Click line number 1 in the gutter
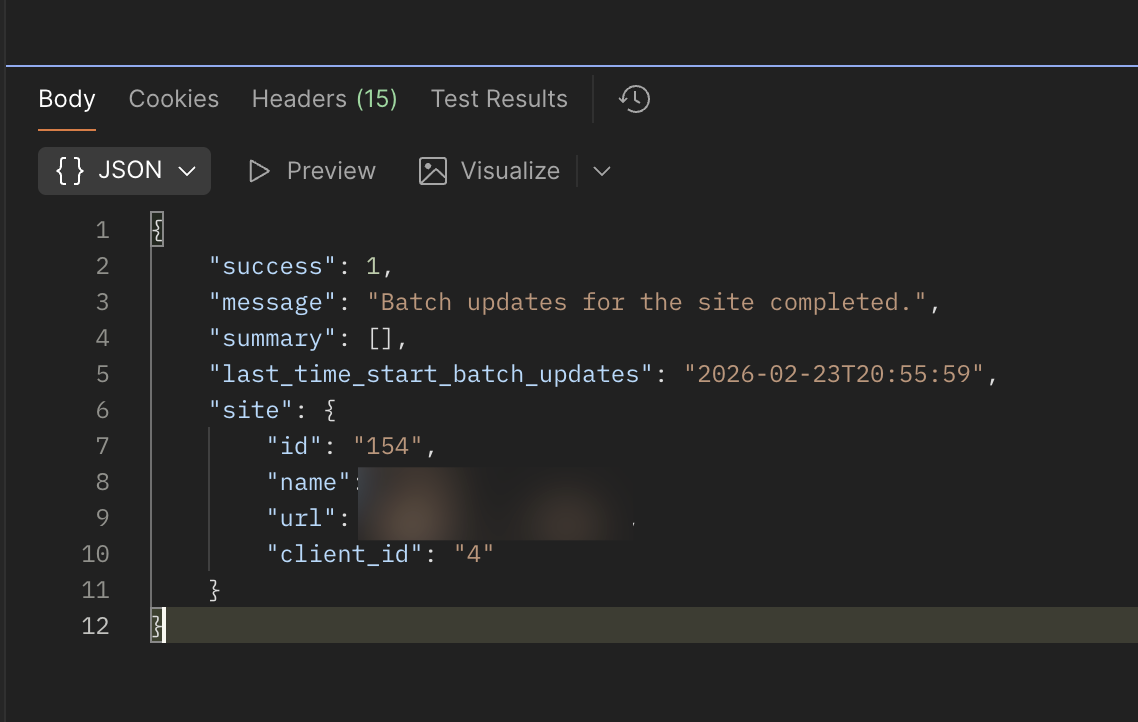Viewport: 1138px width, 722px height. pyautogui.click(x=102, y=230)
